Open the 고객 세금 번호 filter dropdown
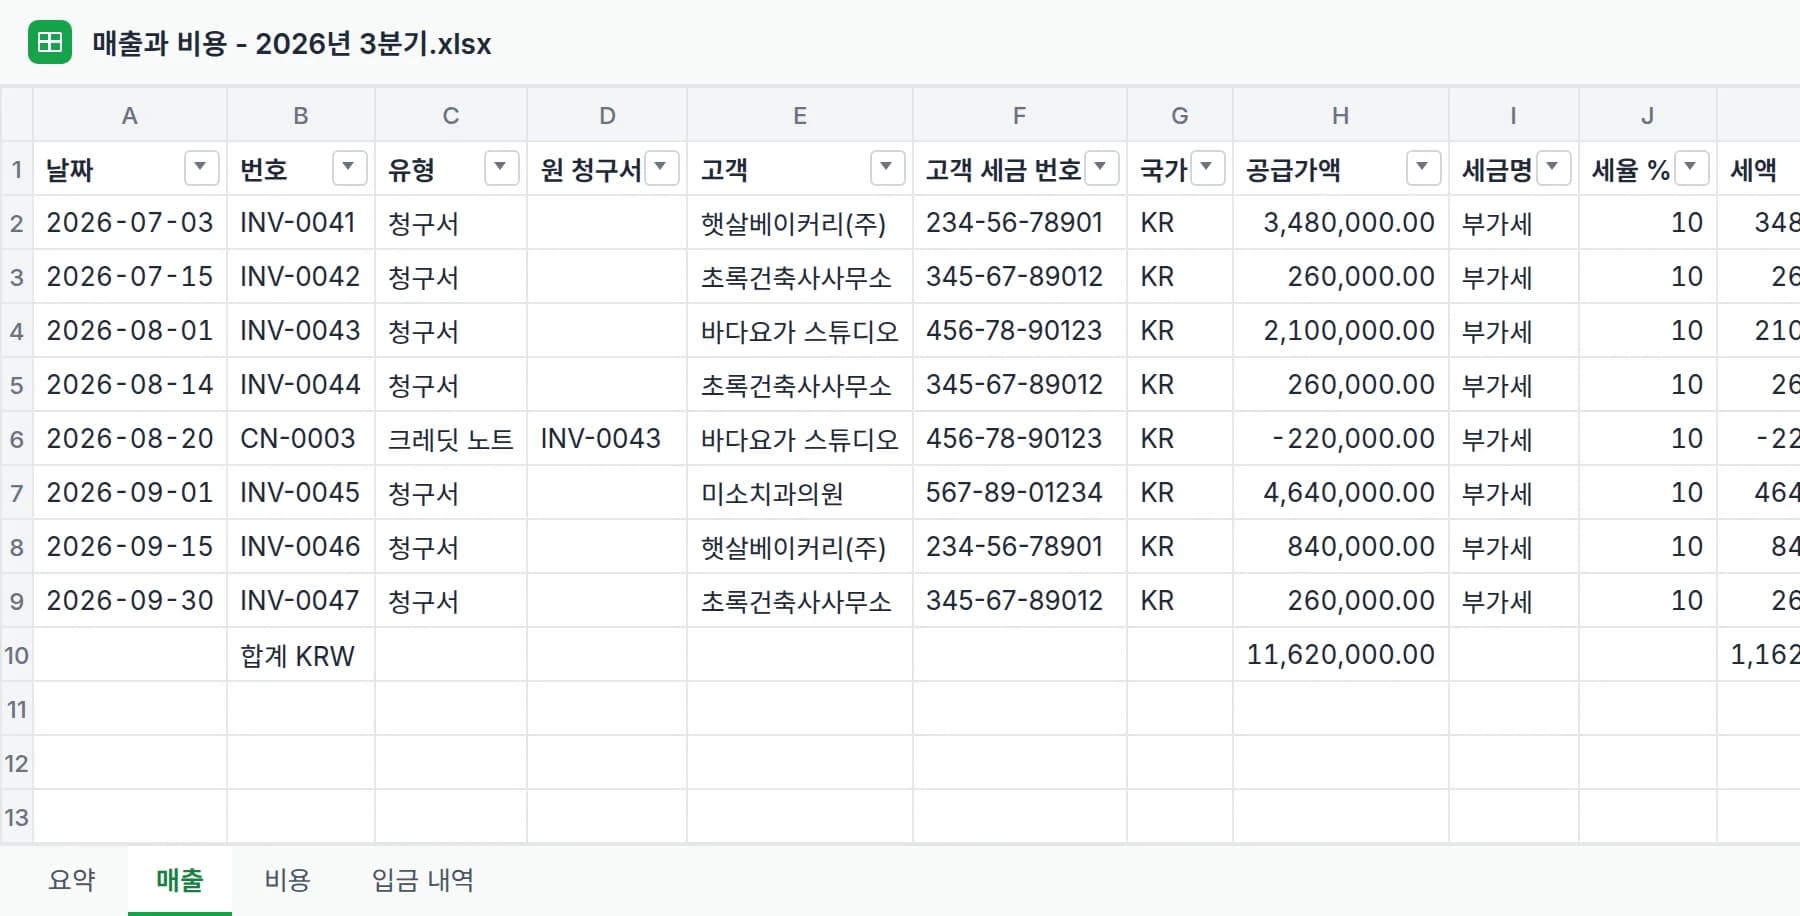This screenshot has height=916, width=1800. 1101,168
